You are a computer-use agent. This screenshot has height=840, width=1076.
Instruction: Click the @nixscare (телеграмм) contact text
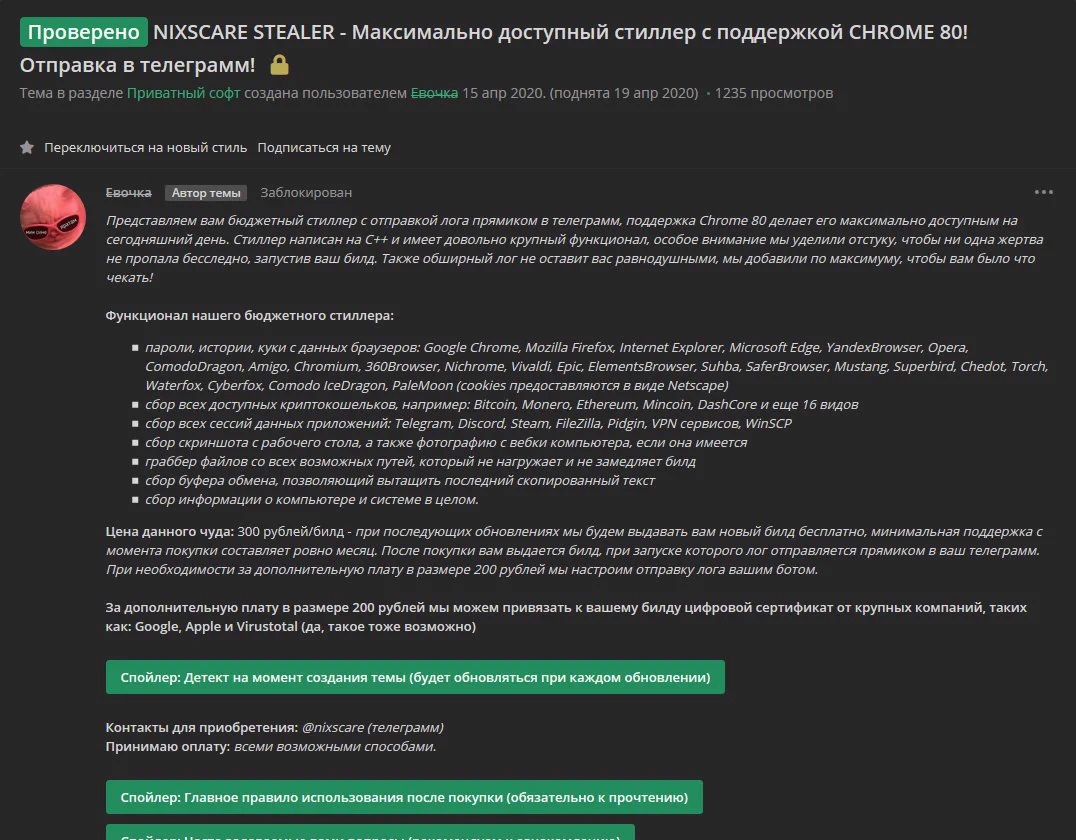pos(373,727)
